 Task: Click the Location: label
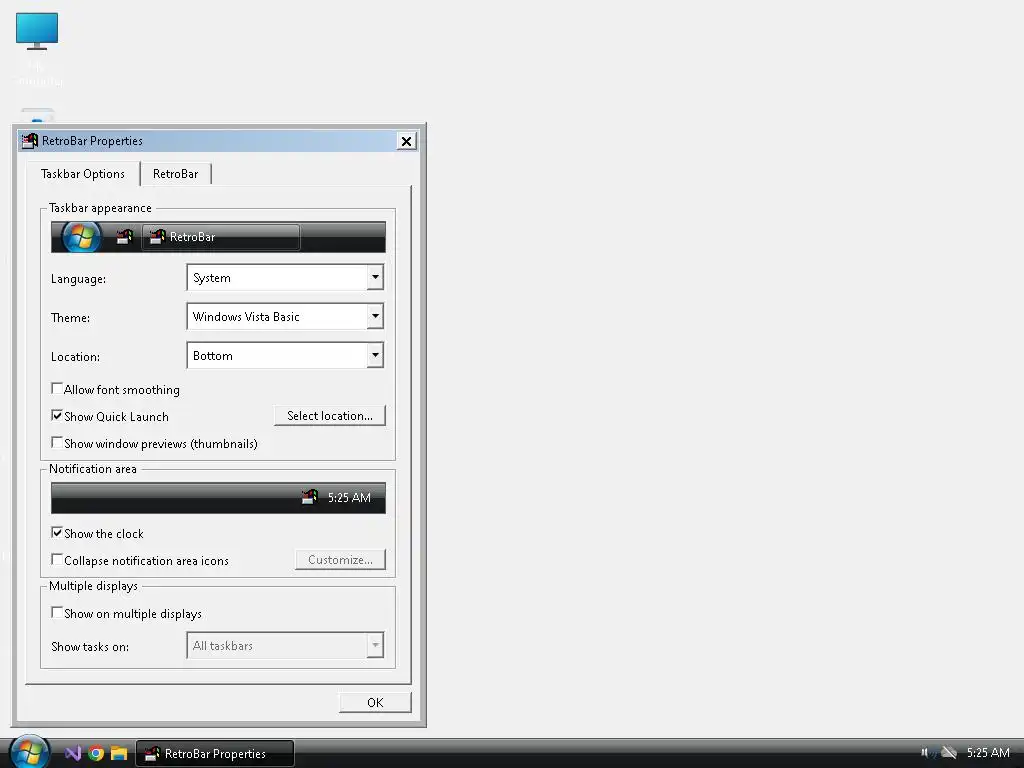point(75,357)
